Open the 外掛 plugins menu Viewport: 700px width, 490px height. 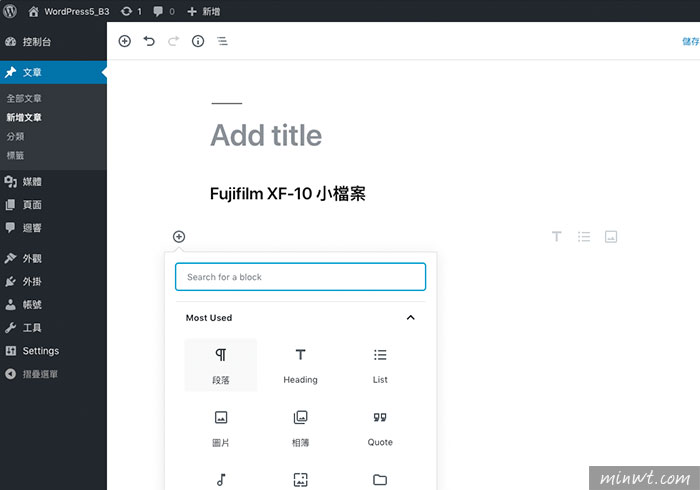[x=53, y=282]
